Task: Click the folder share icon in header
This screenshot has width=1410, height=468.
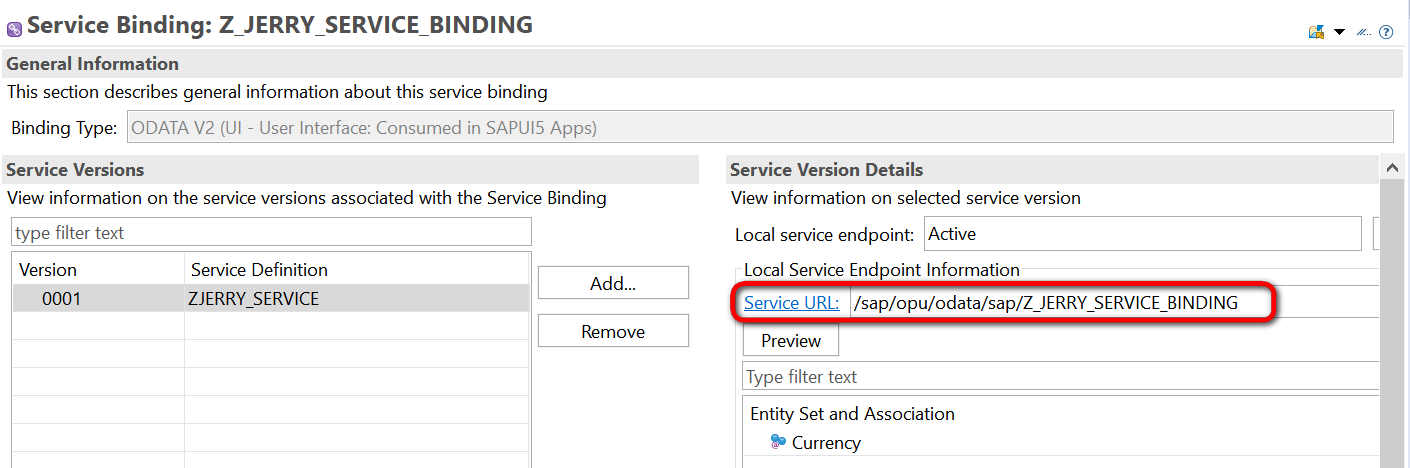Action: 1317,32
